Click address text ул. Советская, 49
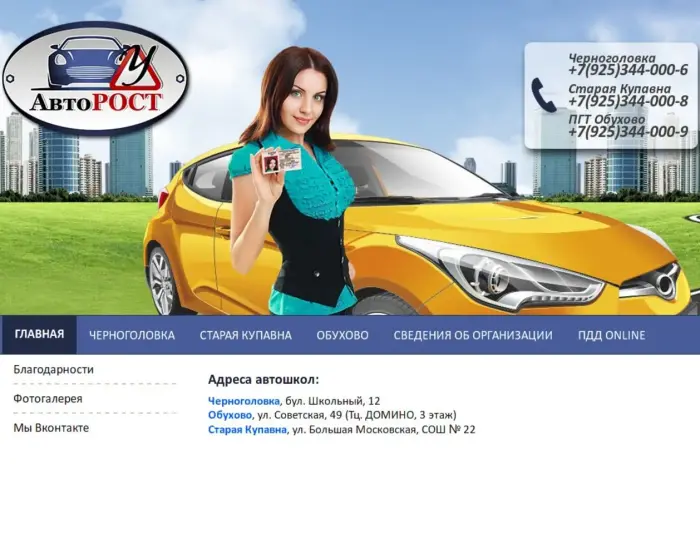 click(300, 415)
